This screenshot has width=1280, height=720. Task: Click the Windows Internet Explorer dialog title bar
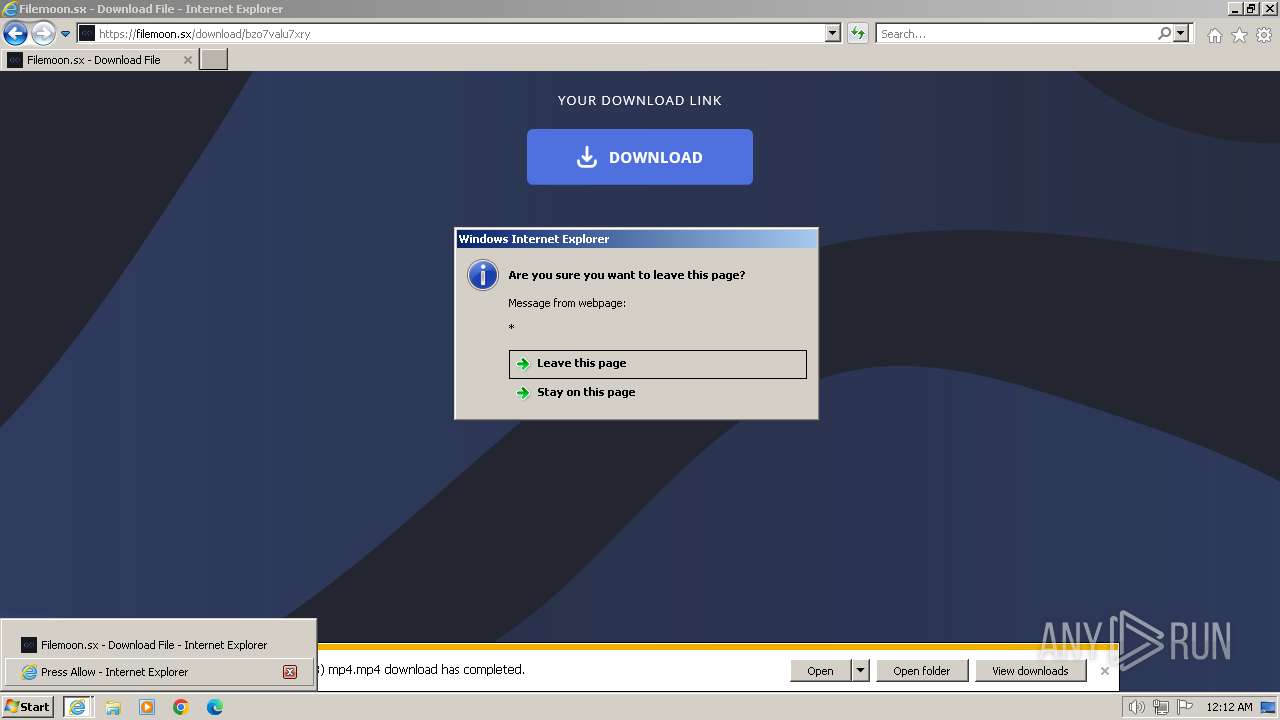click(636, 239)
